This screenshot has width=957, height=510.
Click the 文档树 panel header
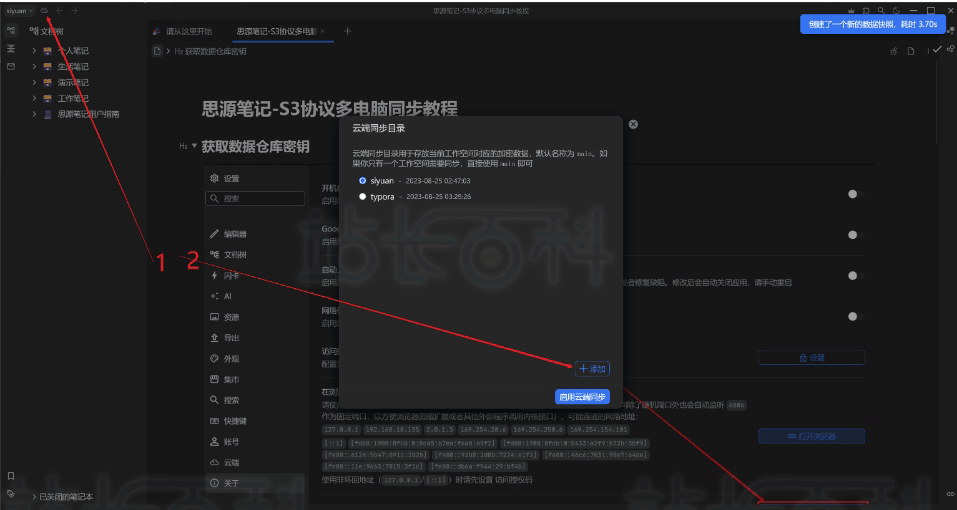(x=46, y=31)
